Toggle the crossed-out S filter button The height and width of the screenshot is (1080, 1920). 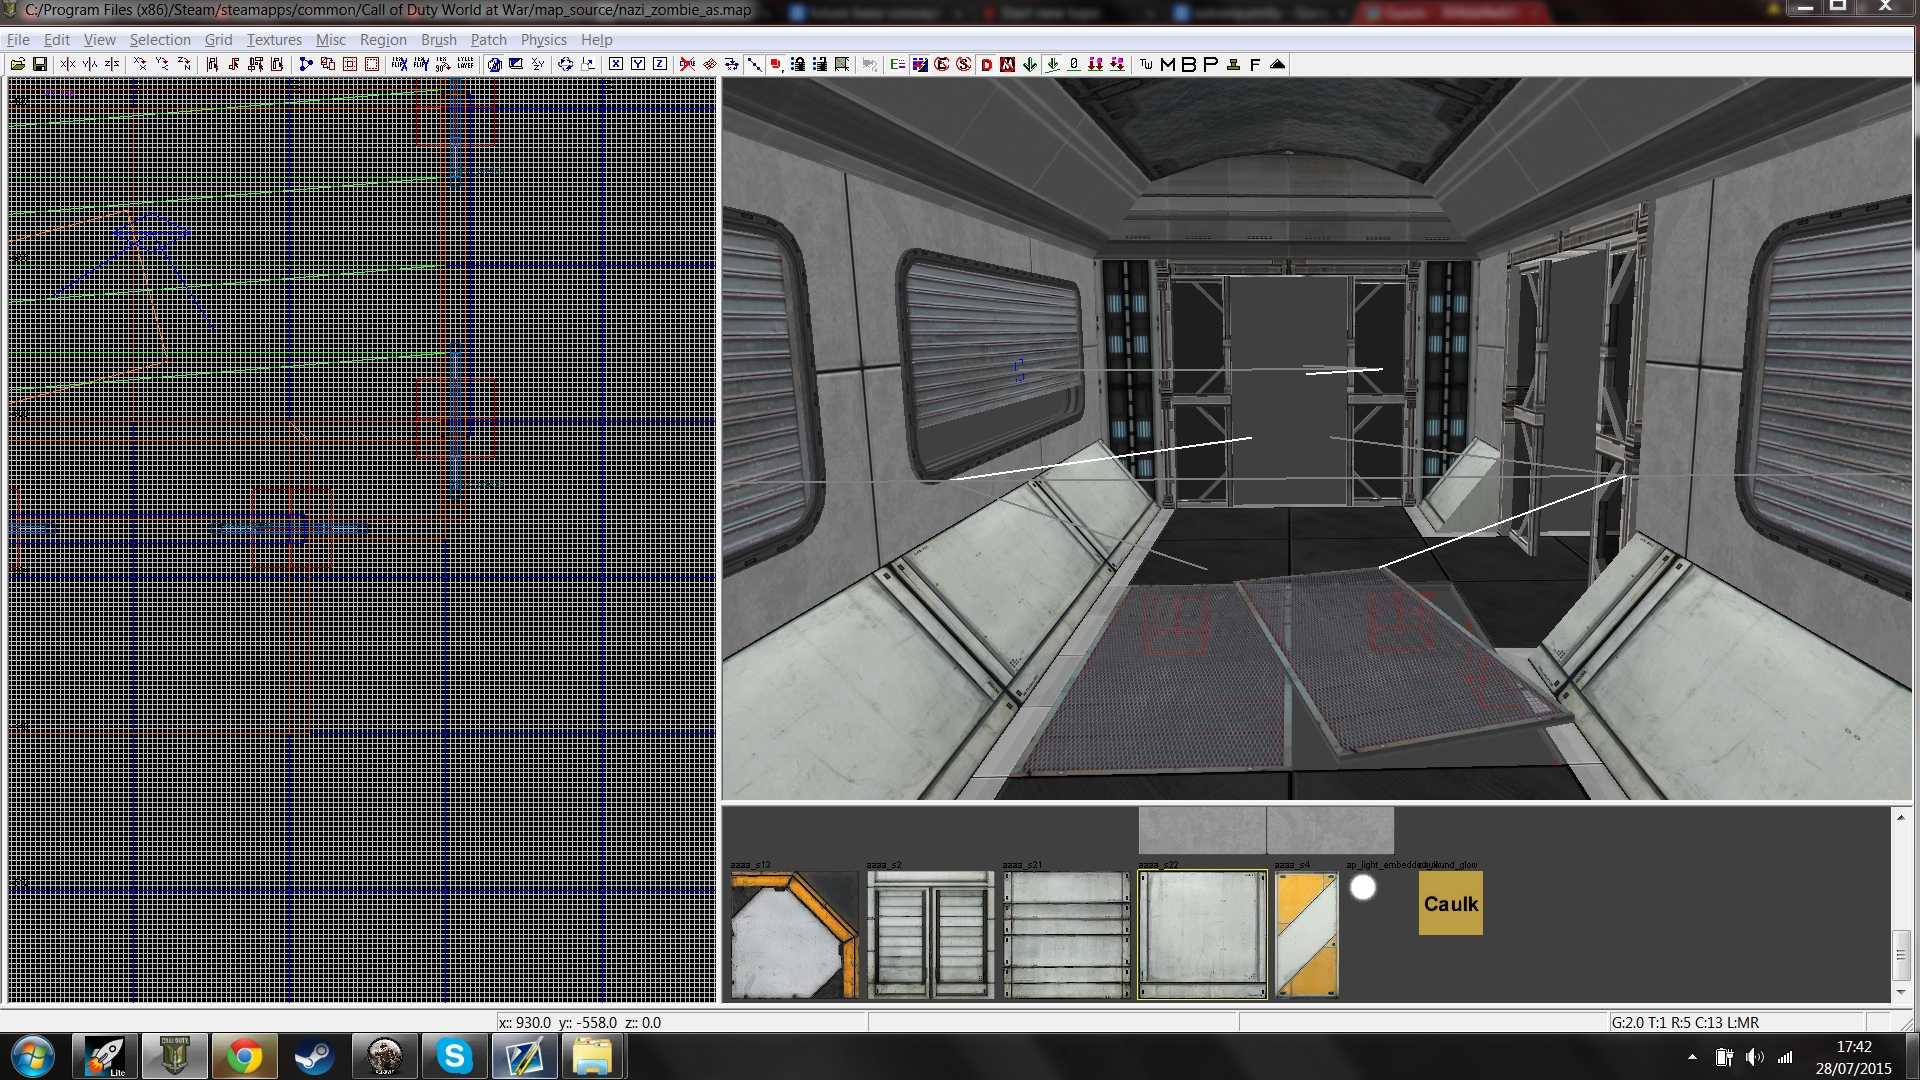[x=963, y=64]
